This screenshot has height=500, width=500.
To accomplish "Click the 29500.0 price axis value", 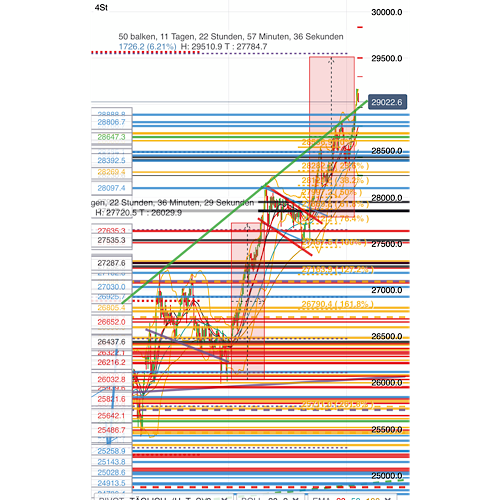I will click(387, 59).
